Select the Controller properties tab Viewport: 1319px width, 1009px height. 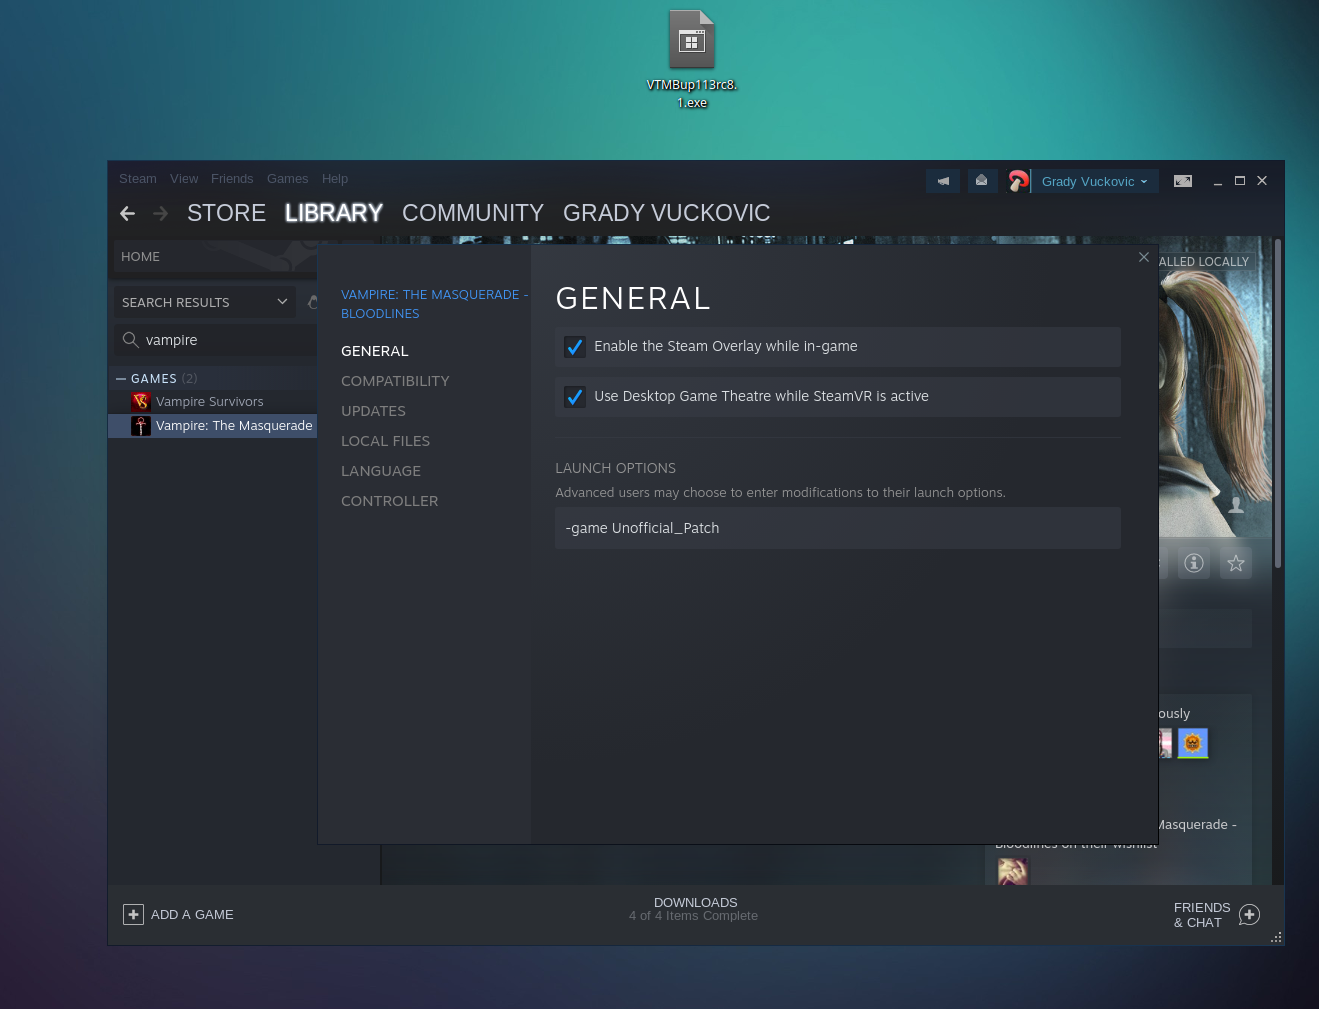pos(390,501)
